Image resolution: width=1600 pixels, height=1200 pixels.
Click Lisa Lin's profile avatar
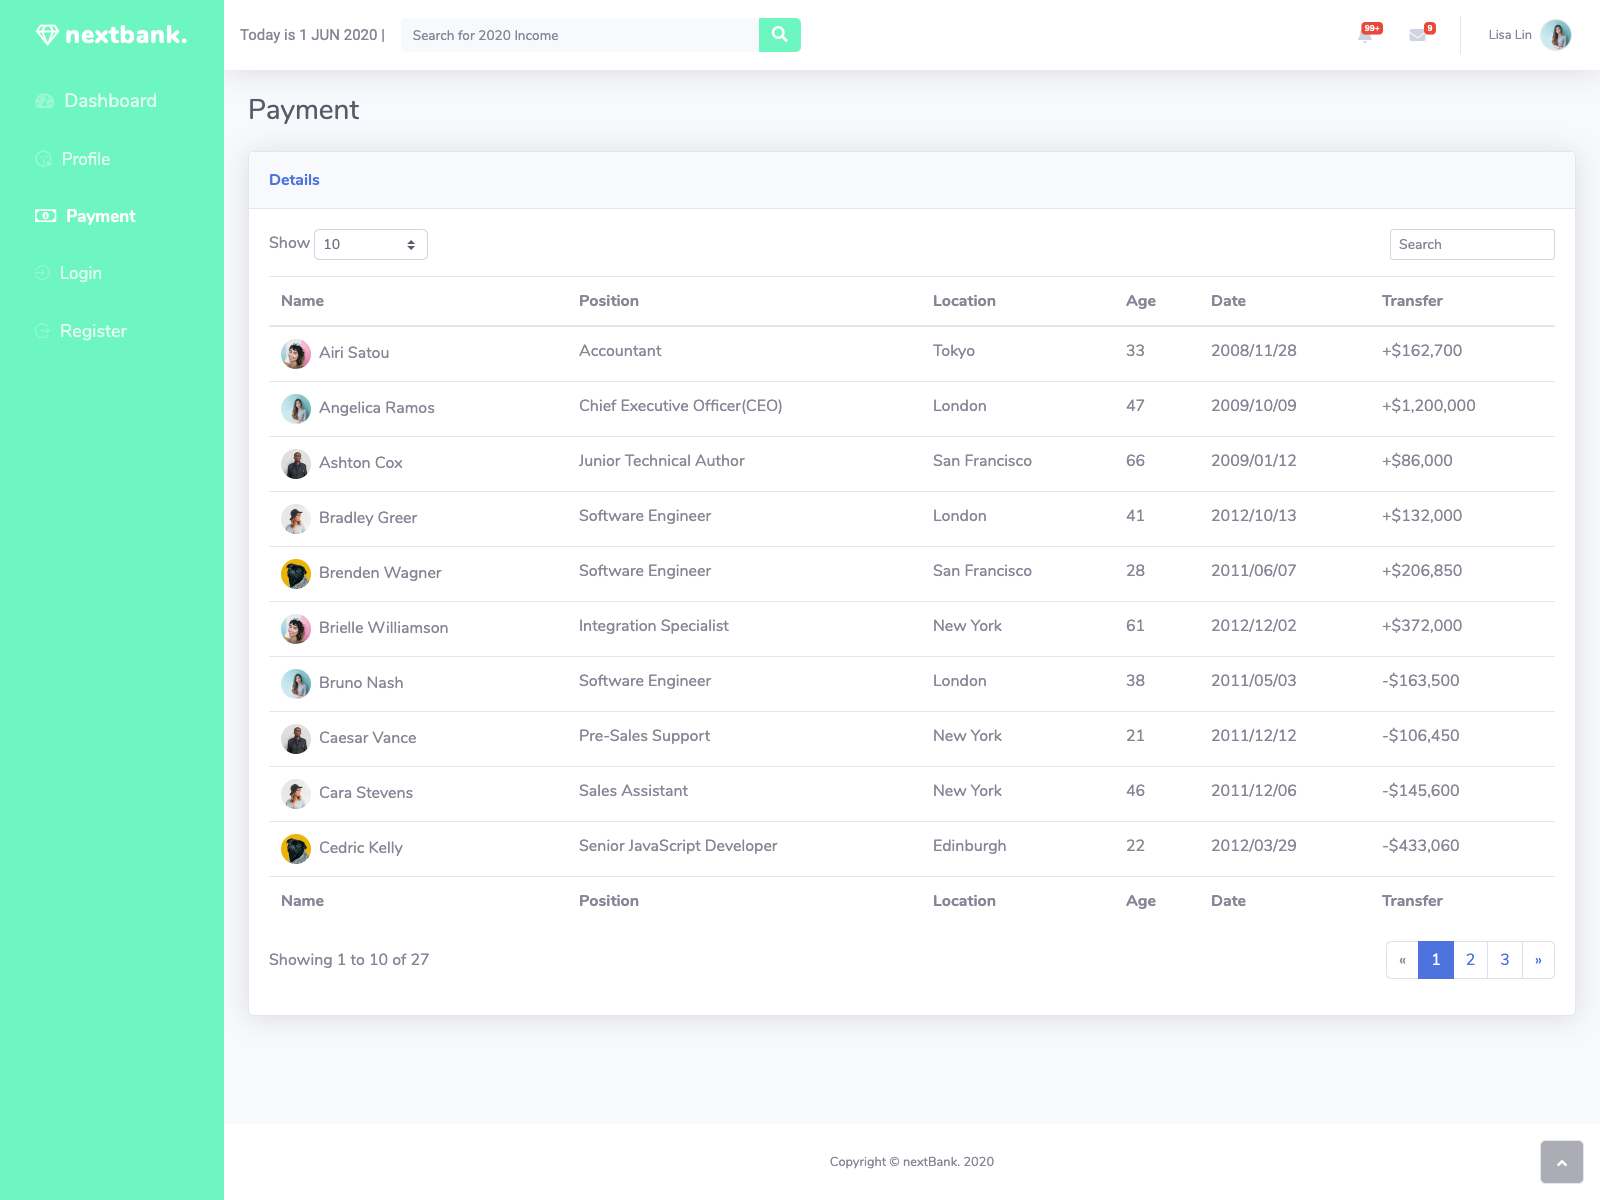click(1556, 35)
